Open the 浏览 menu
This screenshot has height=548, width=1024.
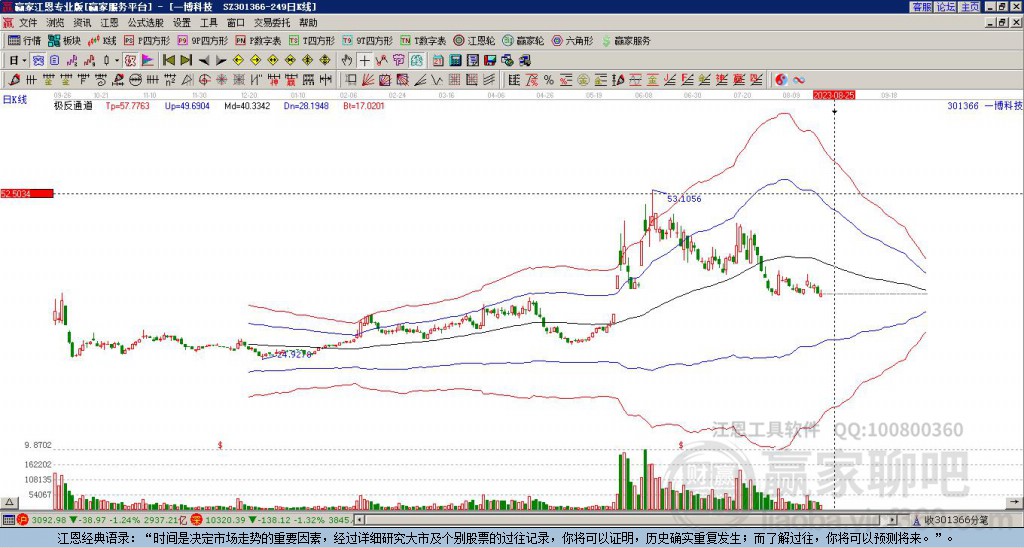[x=56, y=23]
